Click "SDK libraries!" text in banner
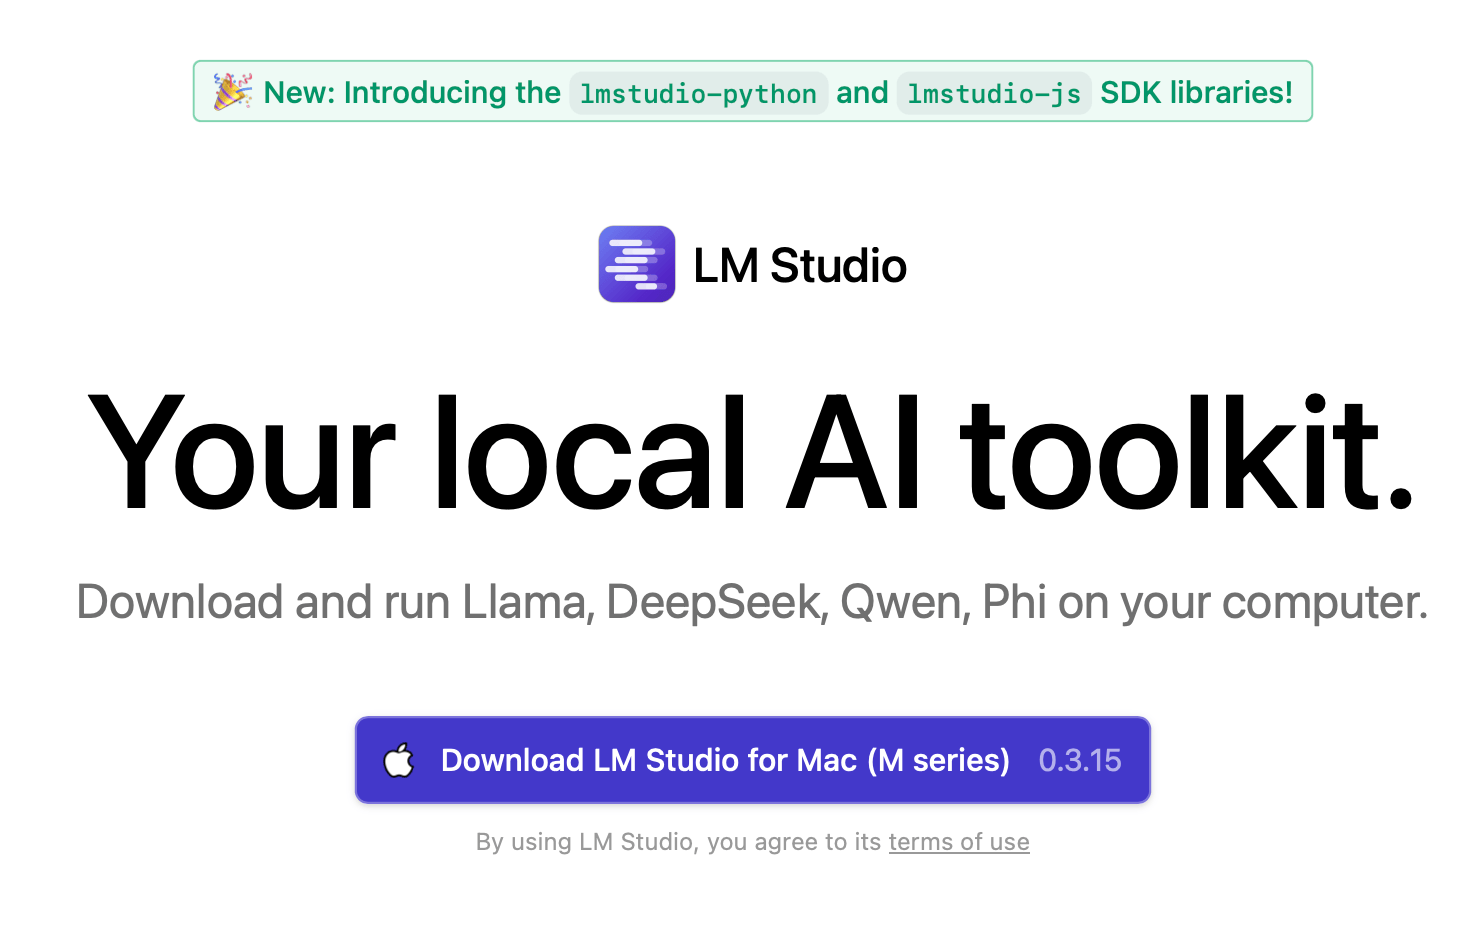 [1196, 93]
